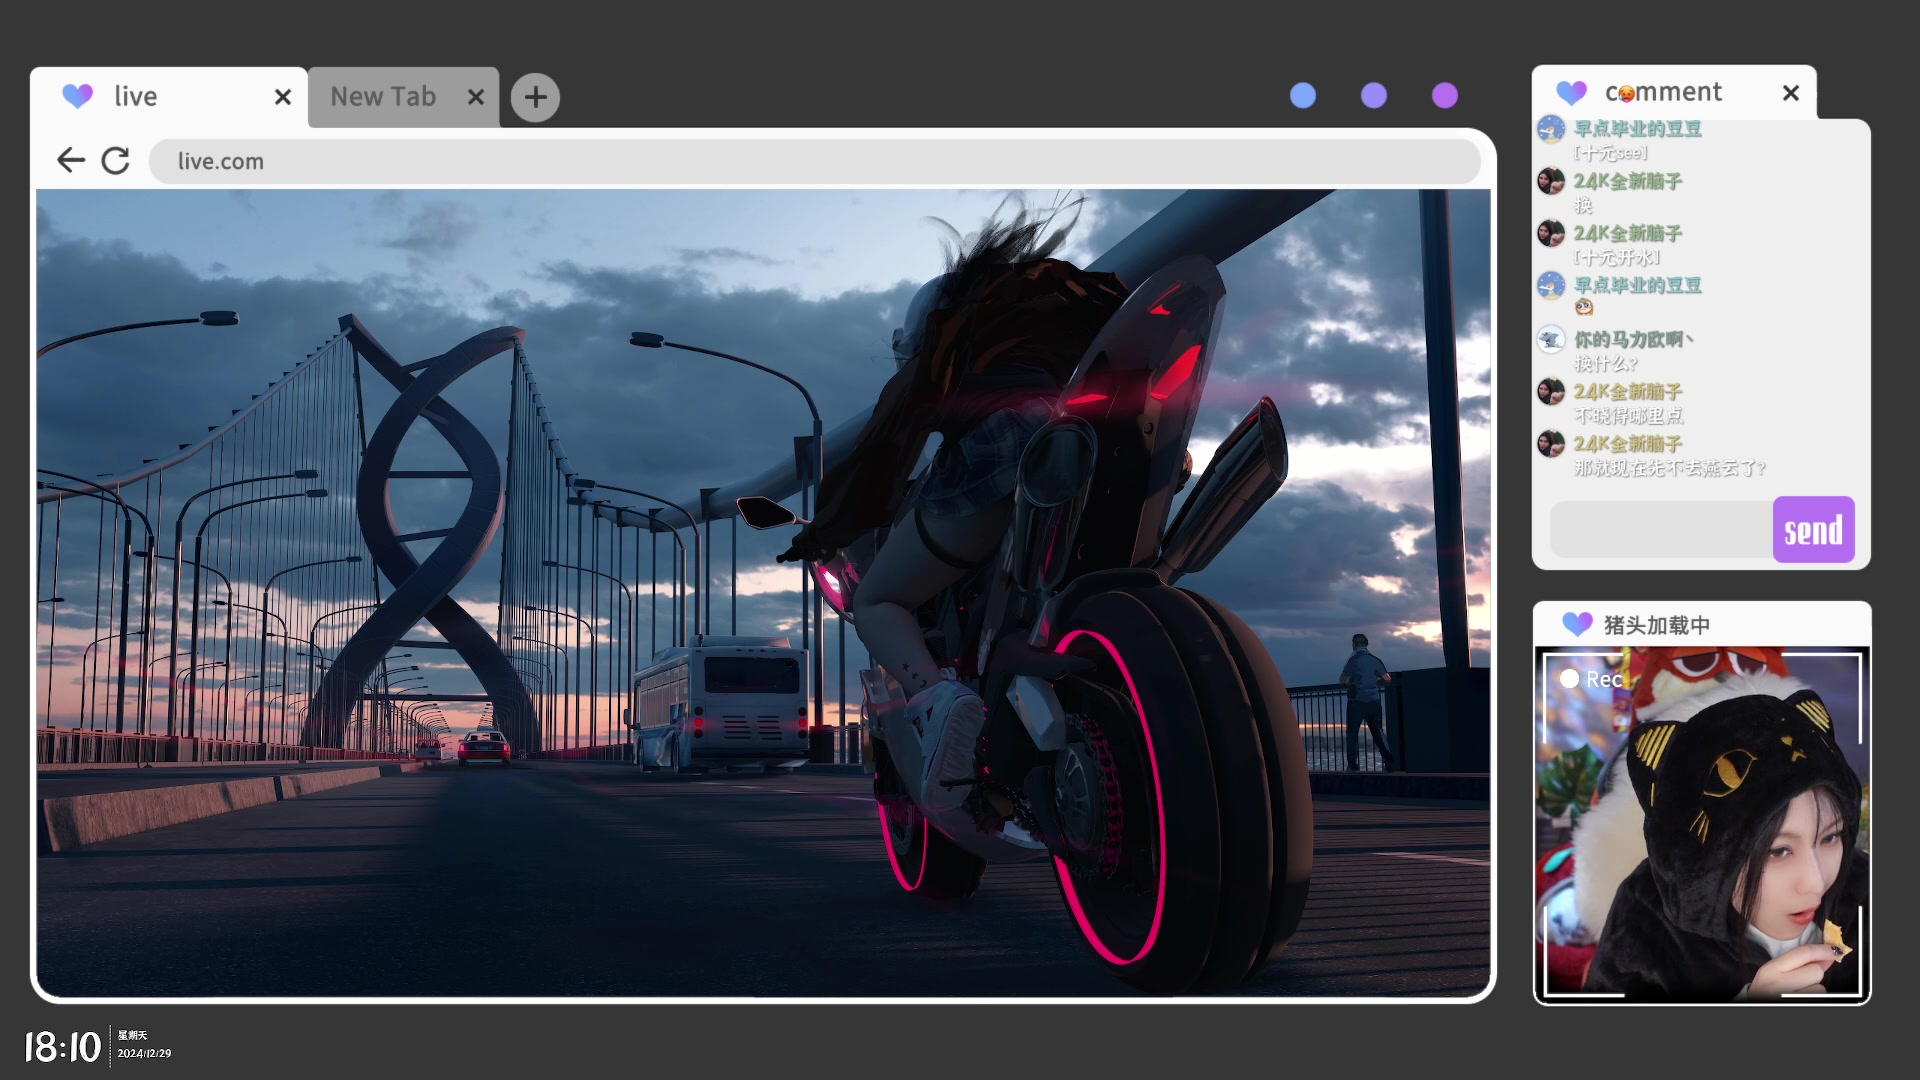Click username 早点毕业的豆豆 above [十元see]
The width and height of the screenshot is (1920, 1080).
(x=1638, y=129)
